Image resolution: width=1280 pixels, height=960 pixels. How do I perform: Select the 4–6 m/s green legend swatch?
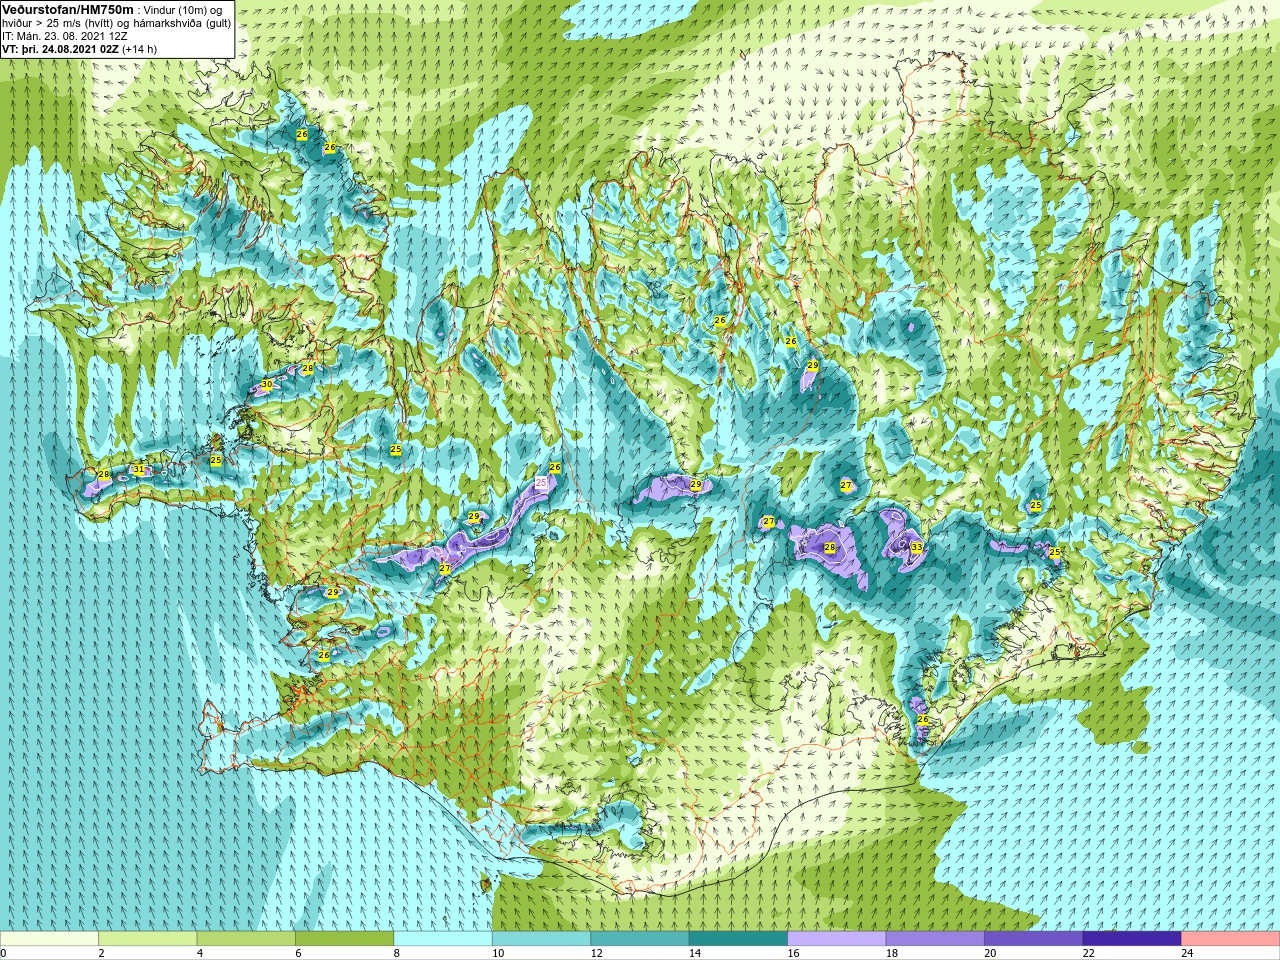point(246,939)
